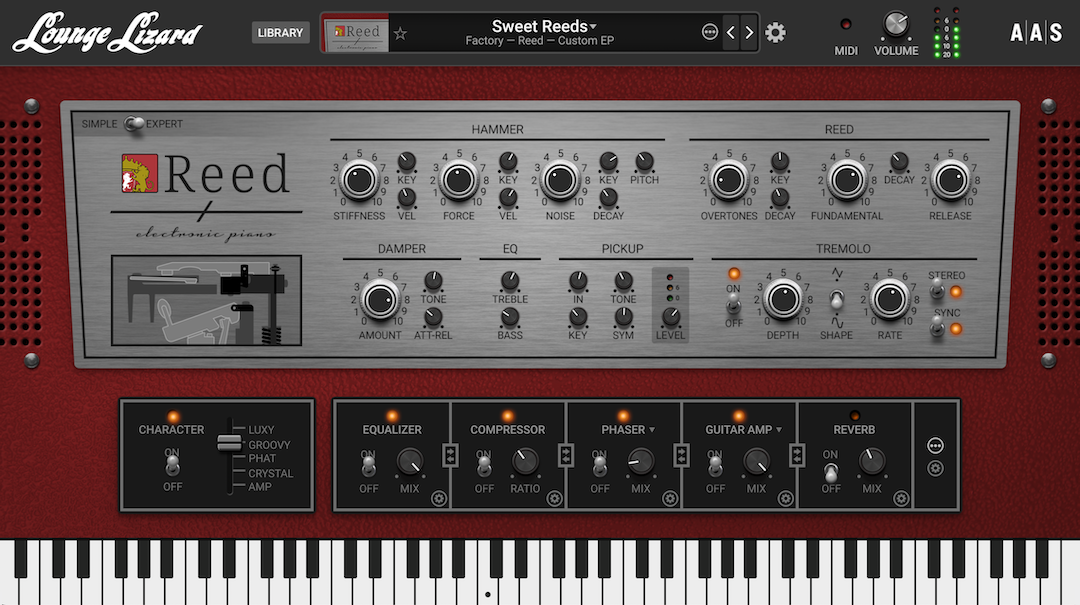Click the EQ Bass knob
The width and height of the screenshot is (1080, 605).
pyautogui.click(x=510, y=317)
